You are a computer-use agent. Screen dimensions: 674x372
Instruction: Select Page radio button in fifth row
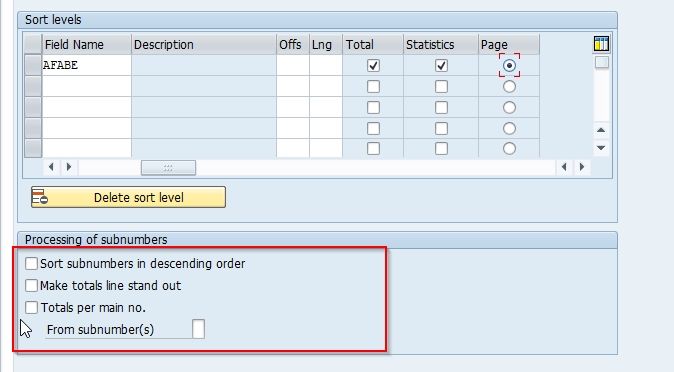click(509, 148)
